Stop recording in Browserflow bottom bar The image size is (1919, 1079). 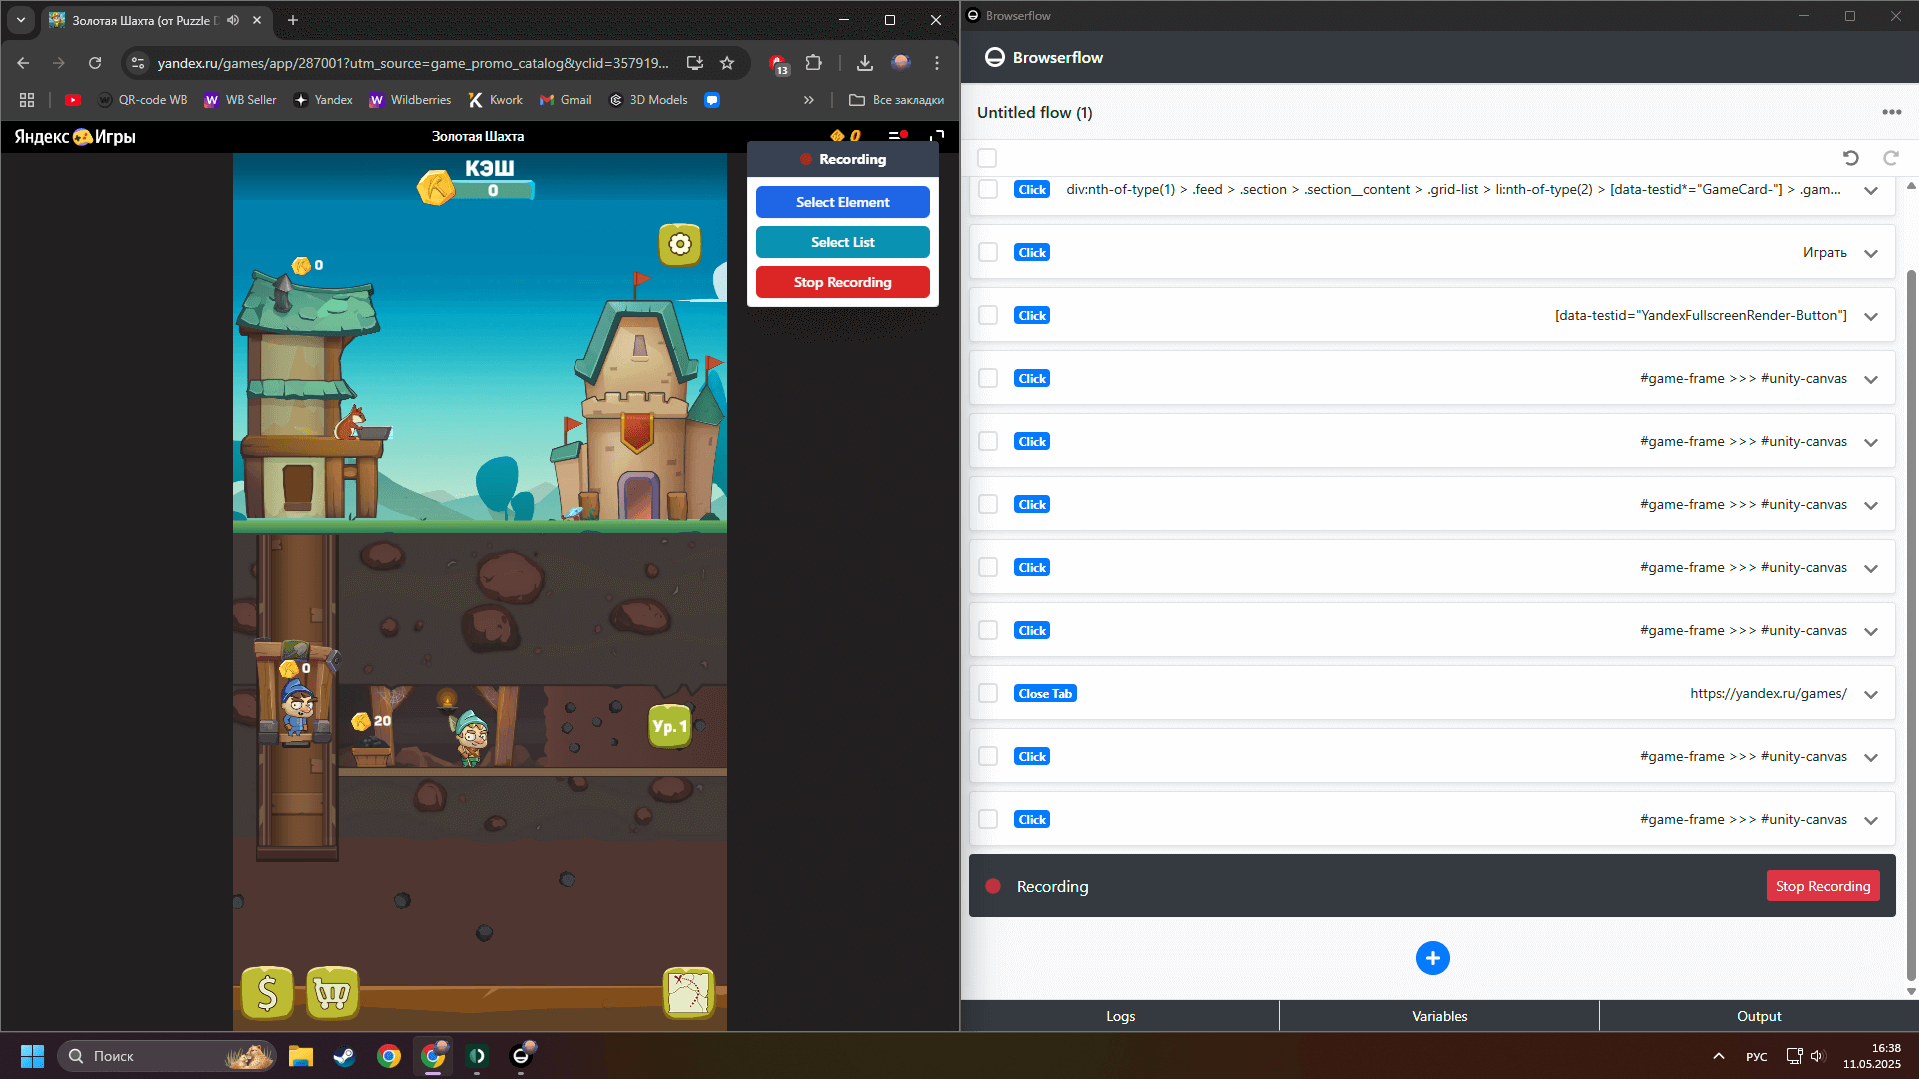[1822, 886]
